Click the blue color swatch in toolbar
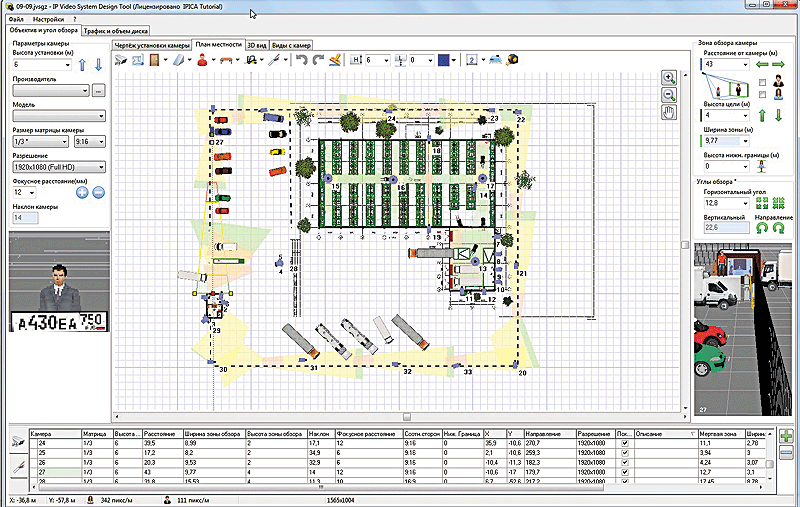800x507 pixels. pyautogui.click(x=446, y=61)
